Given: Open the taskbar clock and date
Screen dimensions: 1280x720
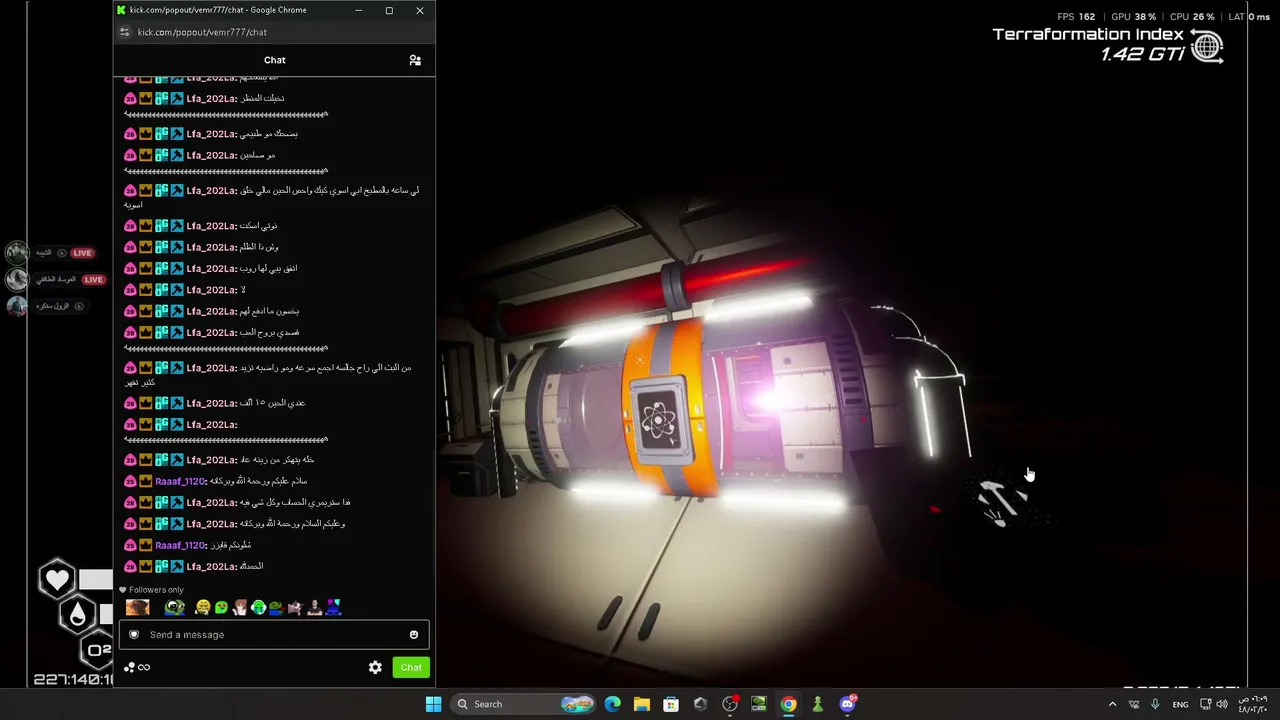Looking at the screenshot, I should [x=1252, y=704].
